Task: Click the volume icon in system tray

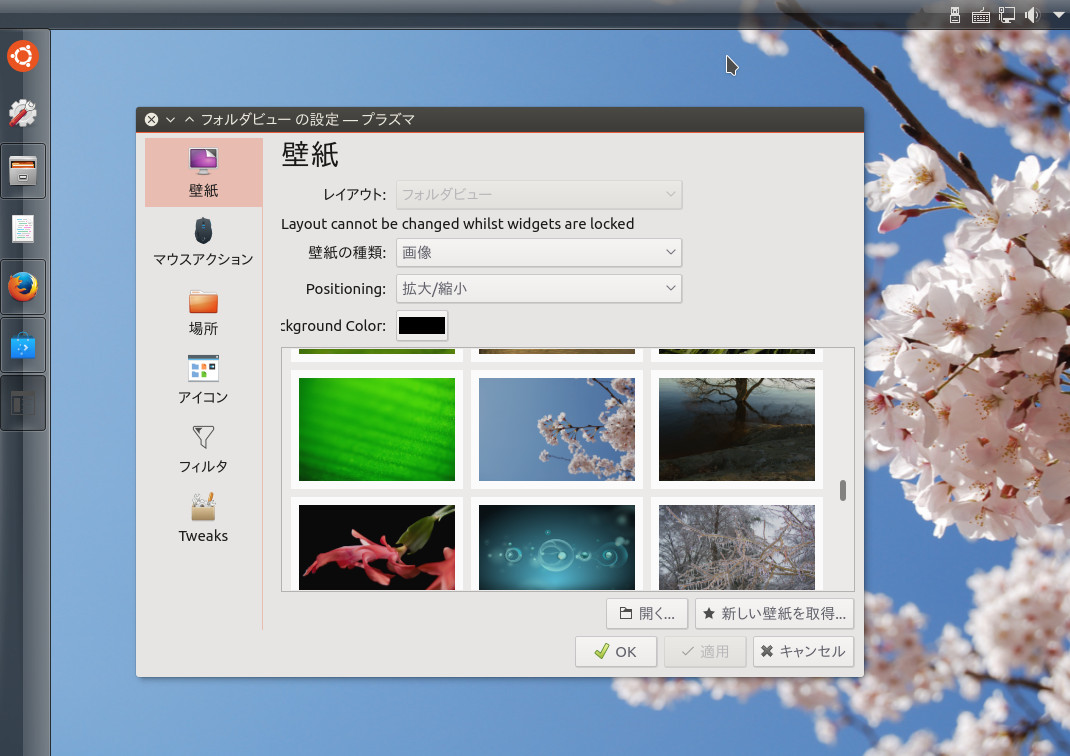Action: (x=1031, y=15)
